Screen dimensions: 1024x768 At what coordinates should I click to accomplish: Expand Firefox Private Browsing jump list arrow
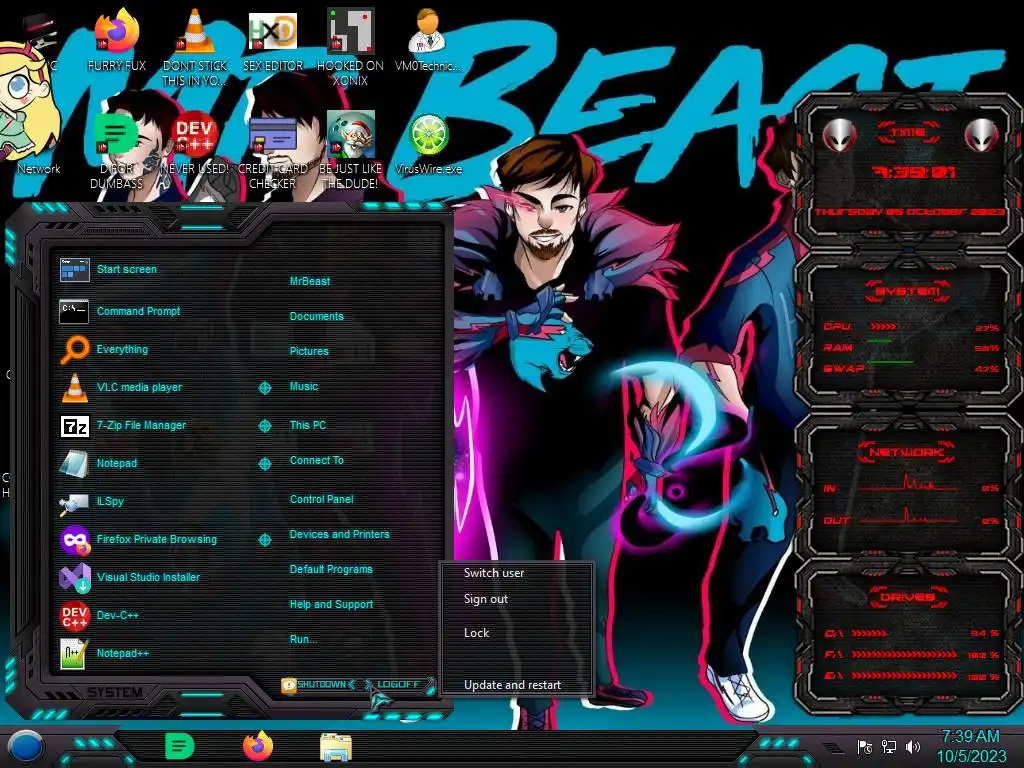click(x=264, y=540)
